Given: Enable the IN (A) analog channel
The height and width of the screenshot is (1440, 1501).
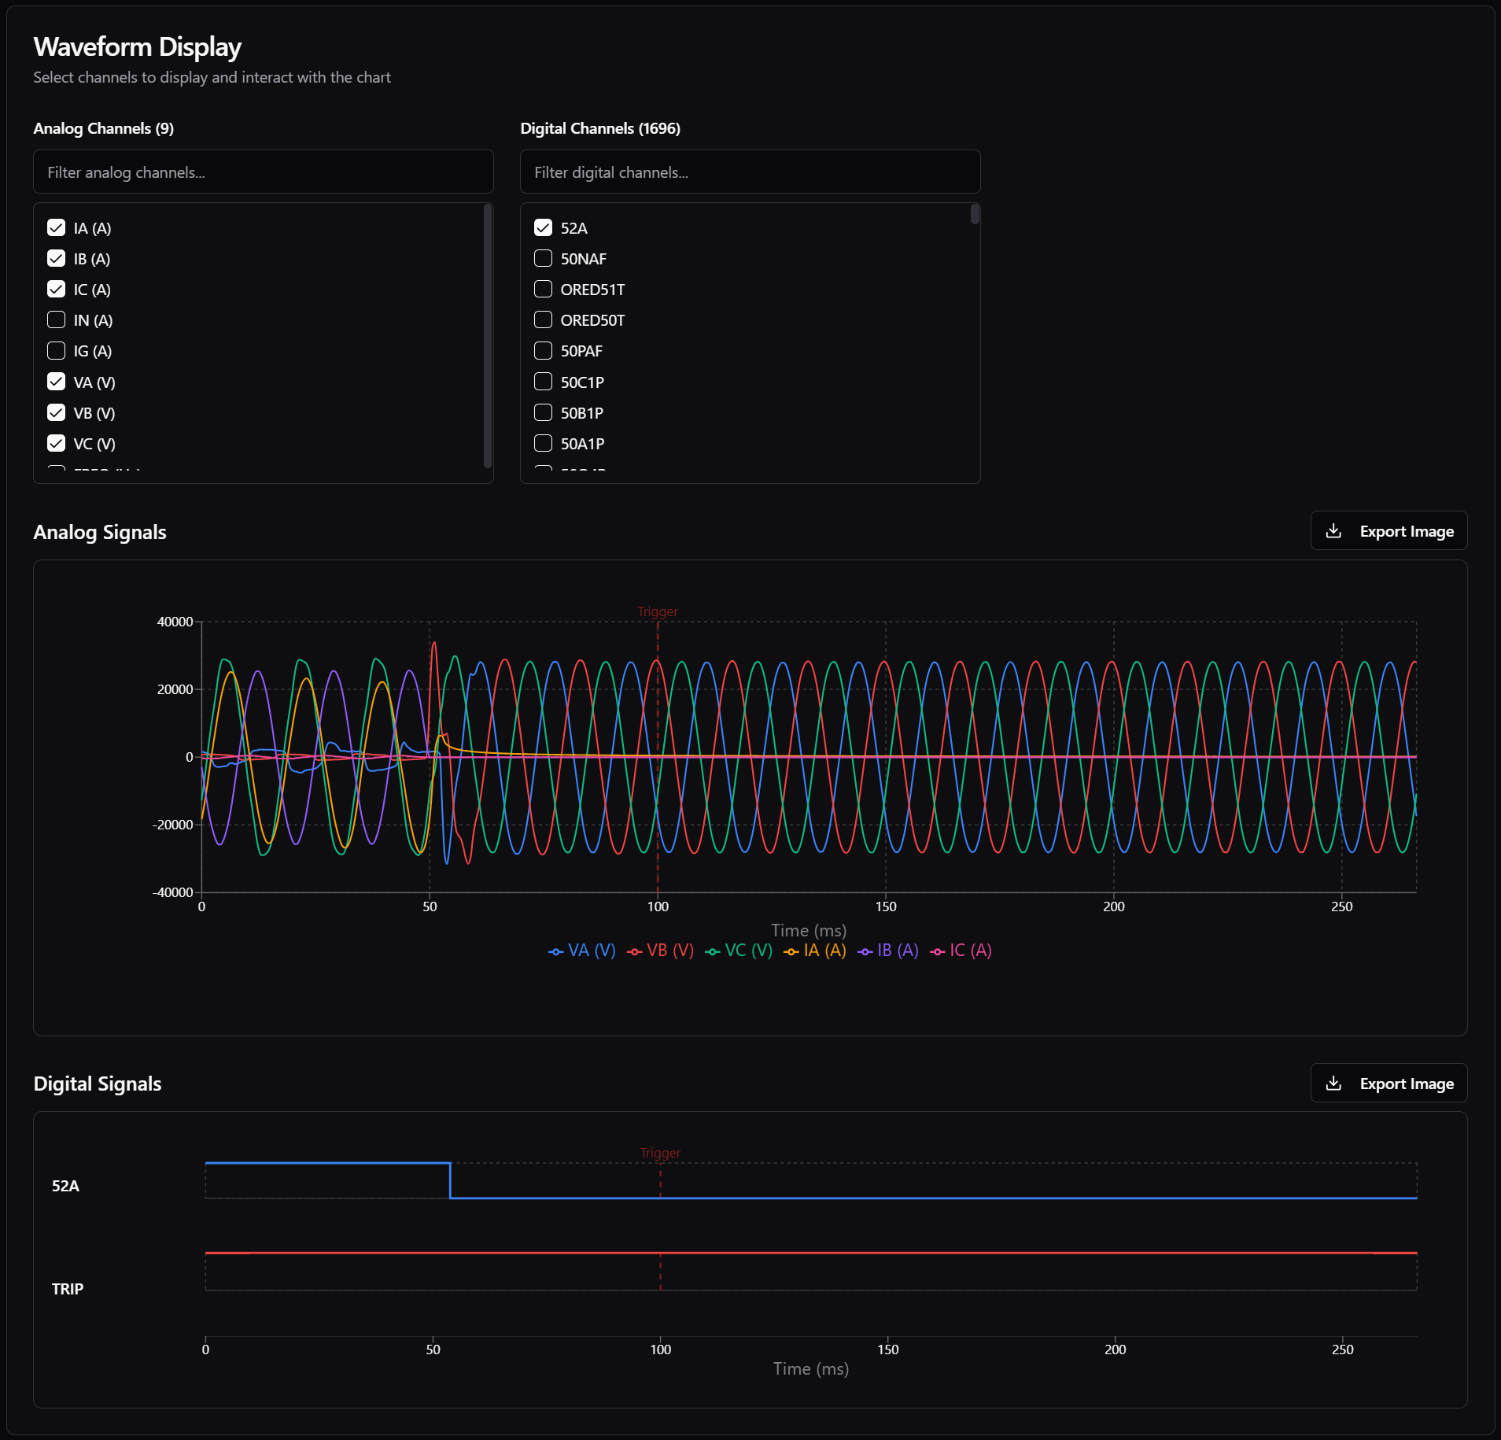Looking at the screenshot, I should coord(57,320).
